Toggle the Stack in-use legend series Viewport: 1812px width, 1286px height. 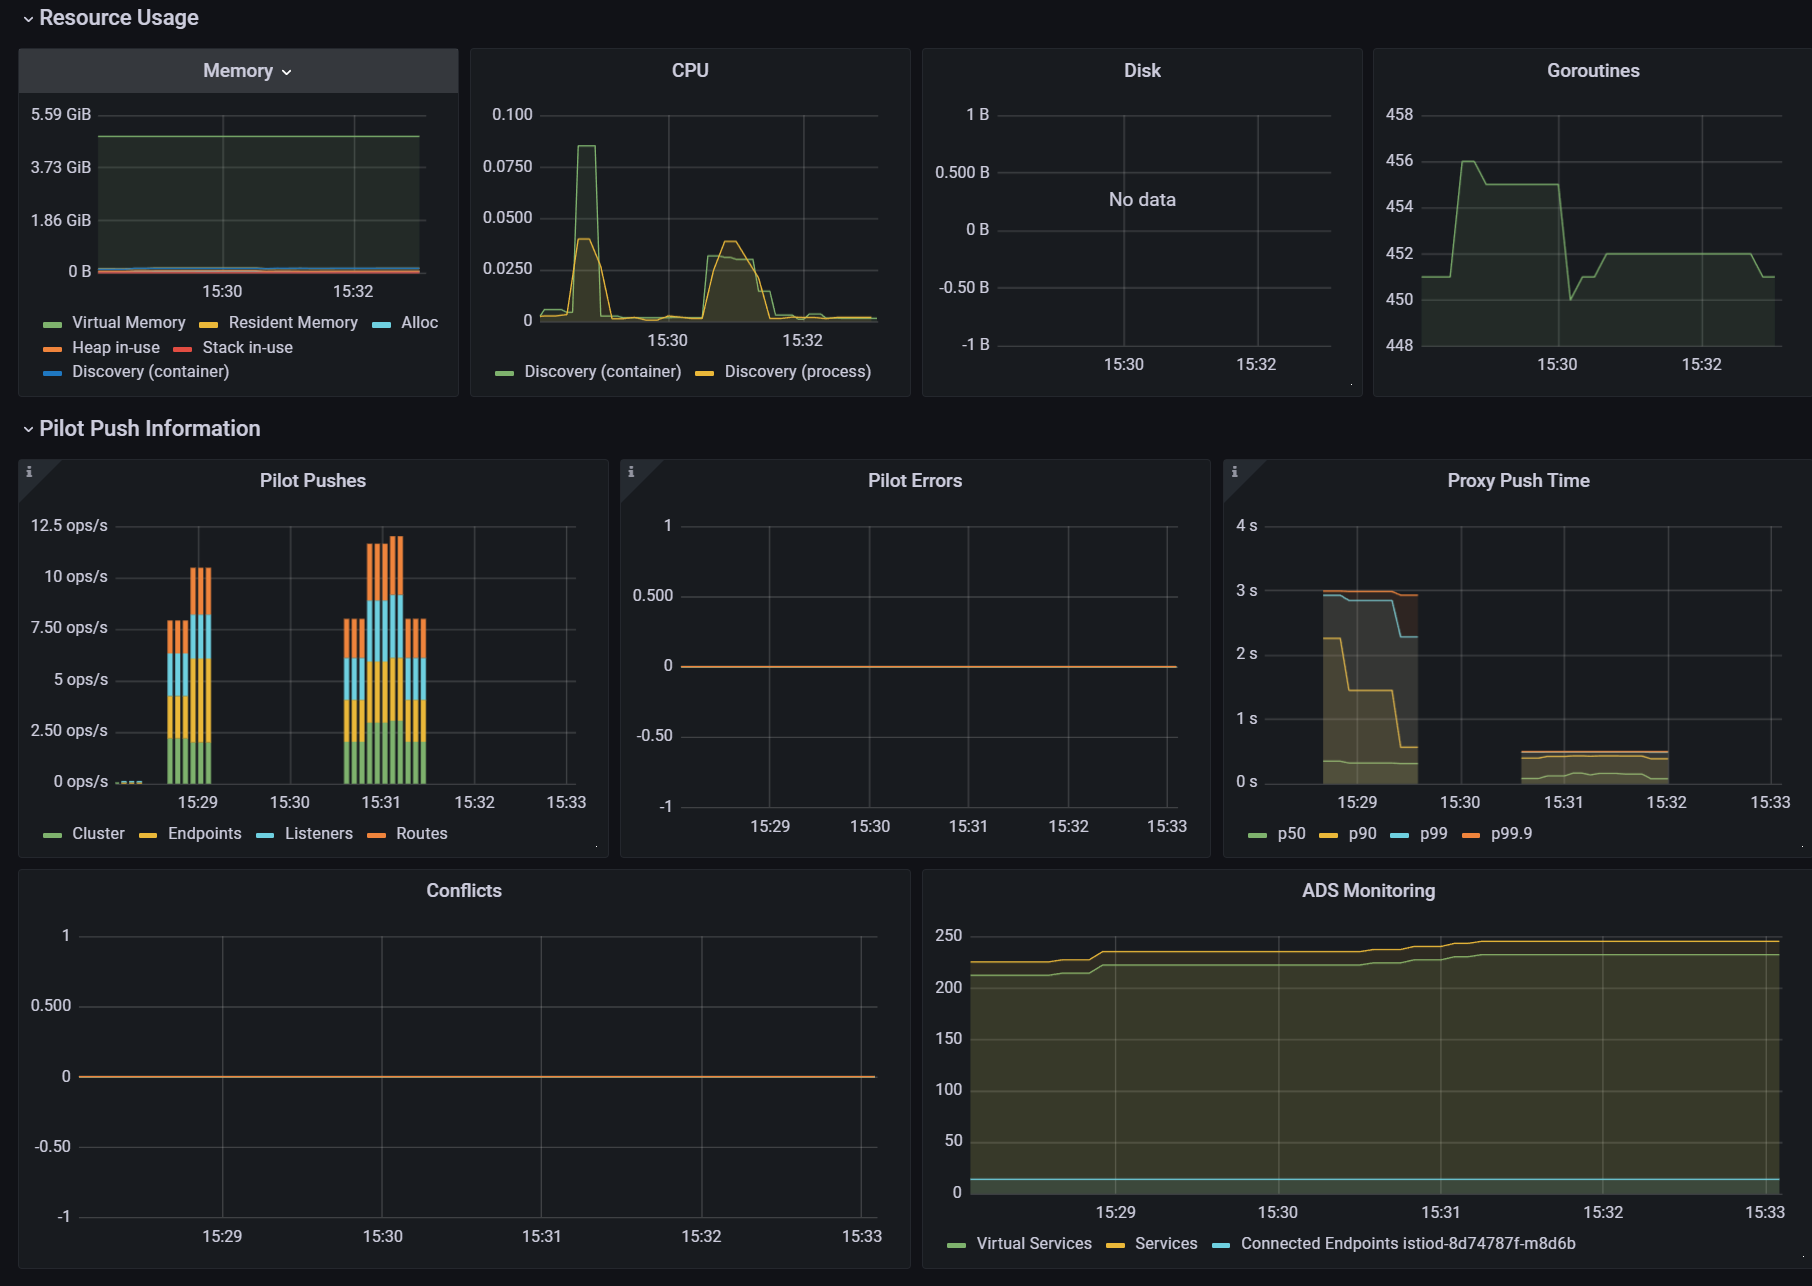[247, 348]
